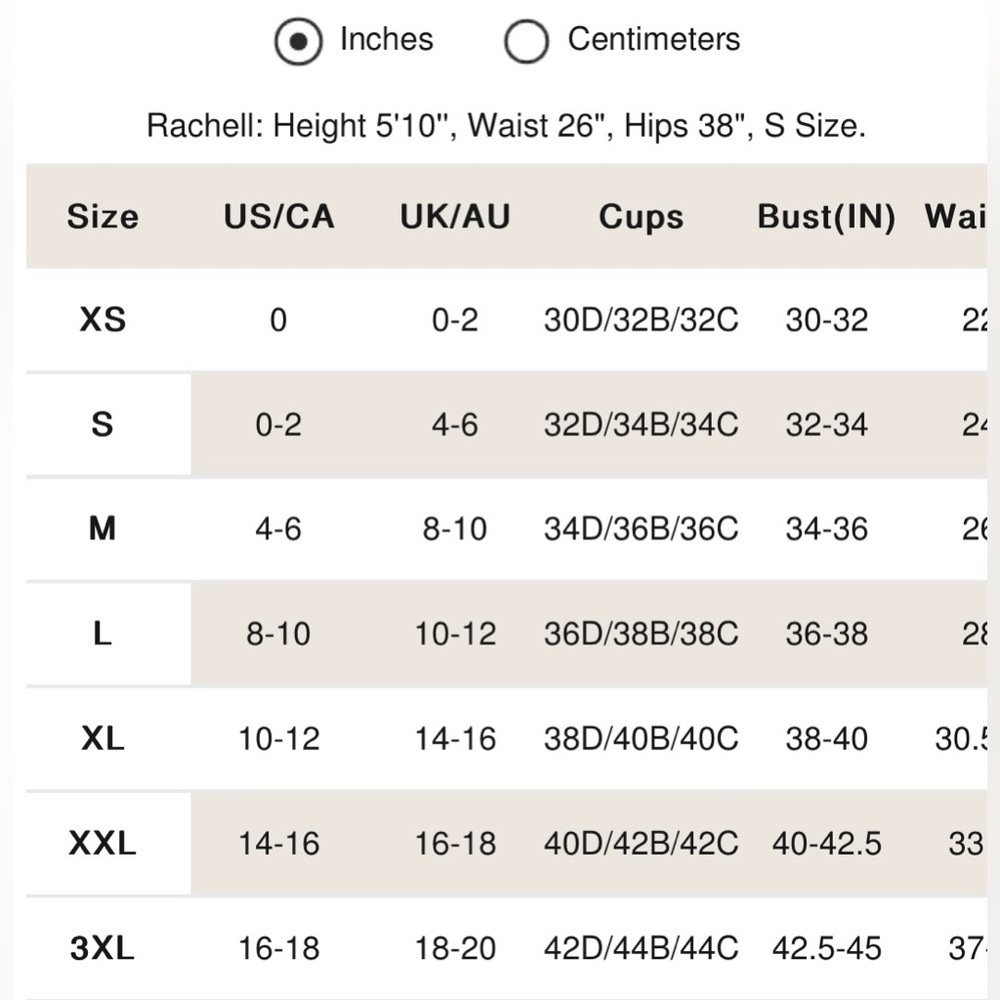Image resolution: width=1000 pixels, height=1000 pixels.
Task: Select the M size row label
Action: (x=103, y=529)
